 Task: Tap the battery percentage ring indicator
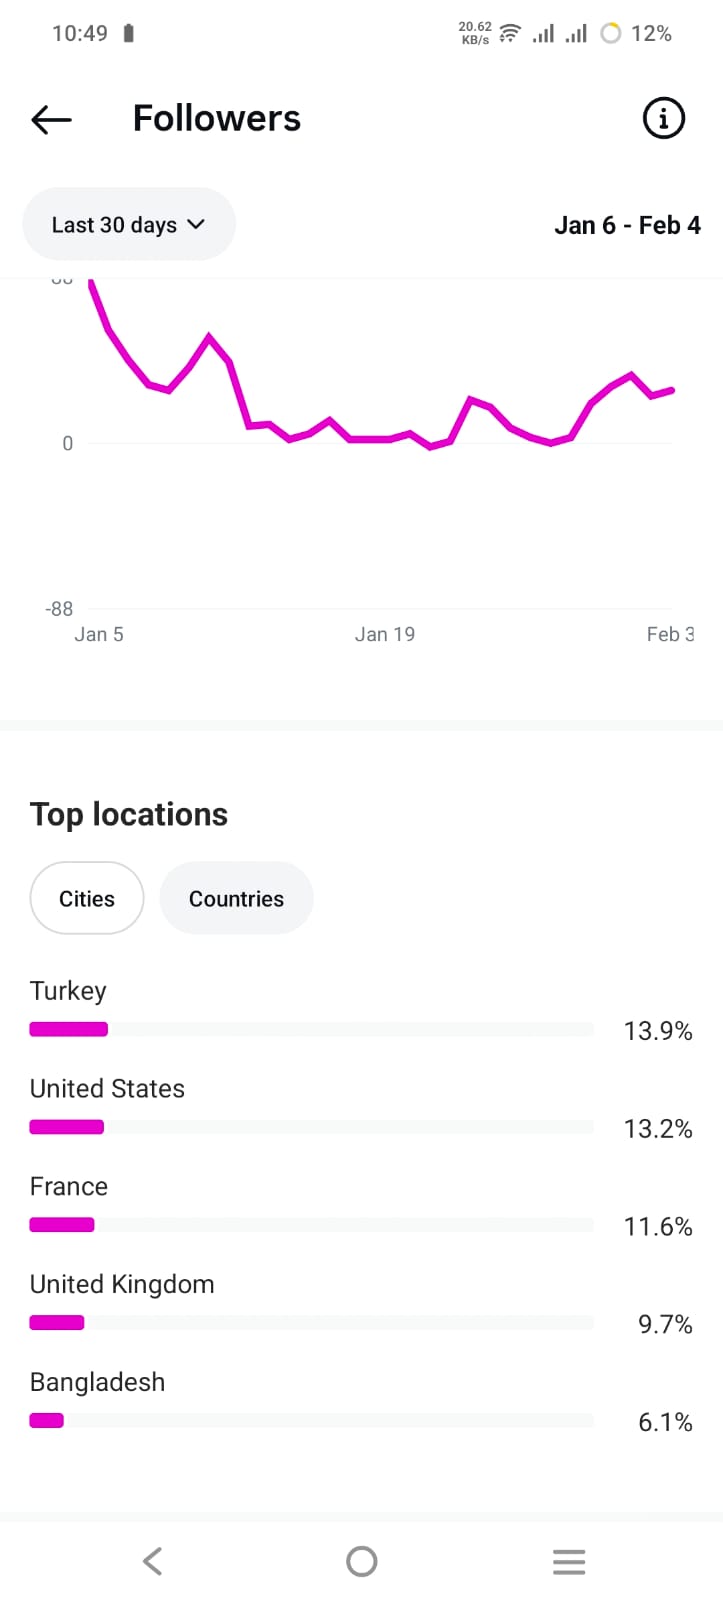[610, 33]
